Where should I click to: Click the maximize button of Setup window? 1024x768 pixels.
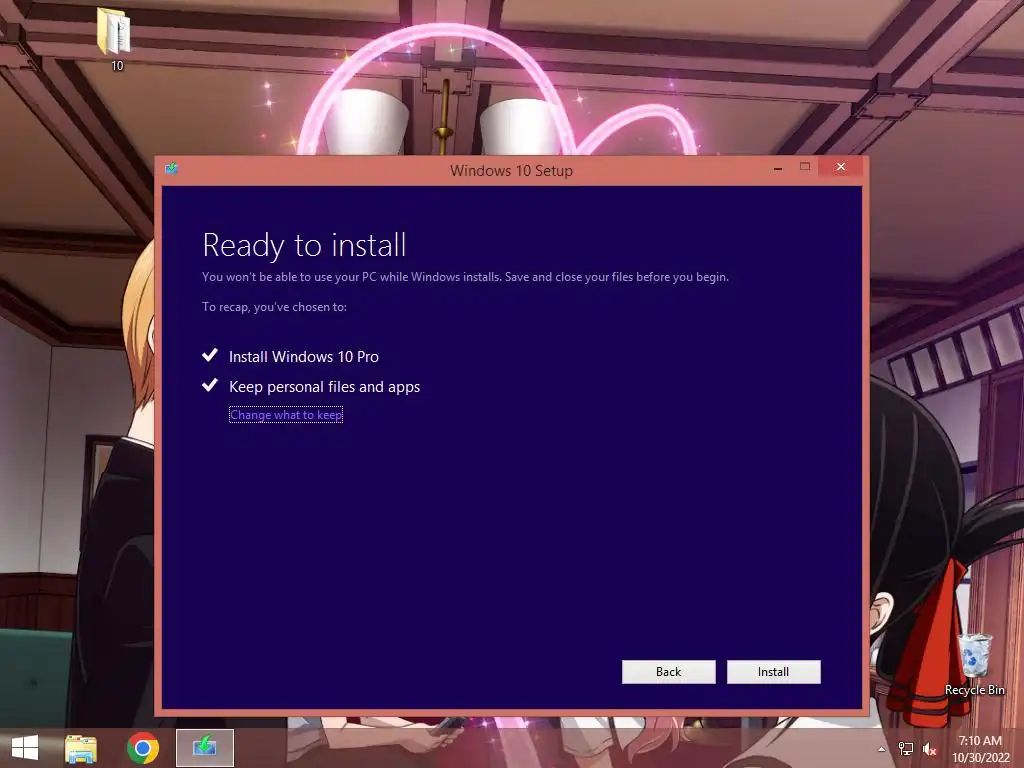[805, 167]
